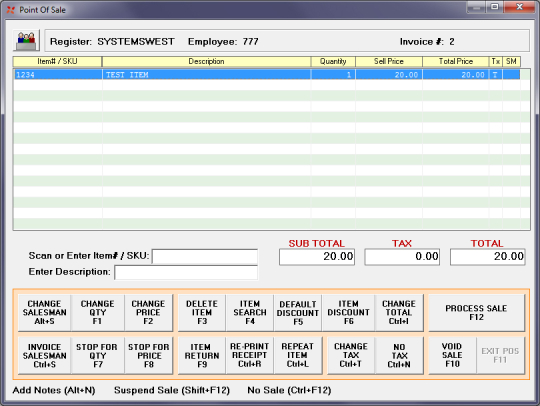The width and height of the screenshot is (540, 406).
Task: Focus the Scan or Enter Item#/SKU field
Action: tap(205, 257)
